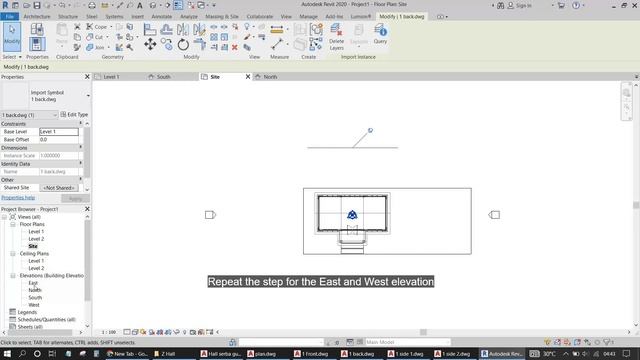This screenshot has width=640, height=360.
Task: Switch to 1 front.dwg in the taskbar
Action: pyautogui.click(x=311, y=353)
